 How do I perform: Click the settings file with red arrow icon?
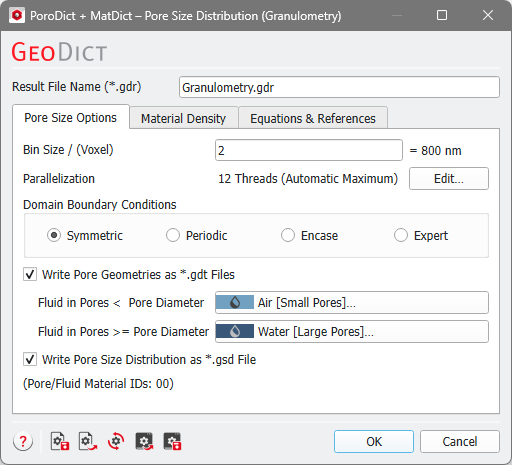click(x=88, y=441)
